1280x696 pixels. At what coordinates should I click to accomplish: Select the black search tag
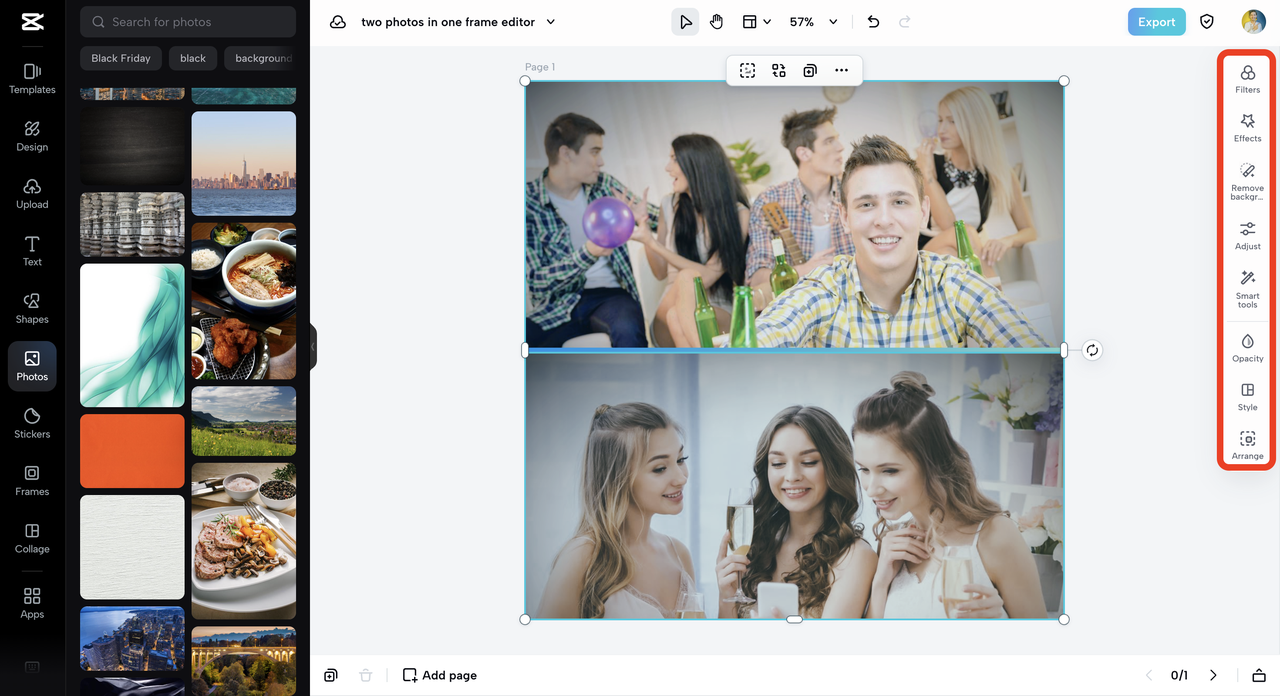[x=193, y=58]
